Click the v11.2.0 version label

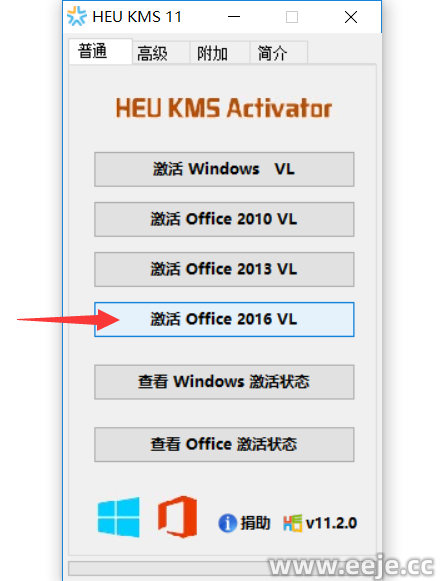pyautogui.click(x=331, y=523)
